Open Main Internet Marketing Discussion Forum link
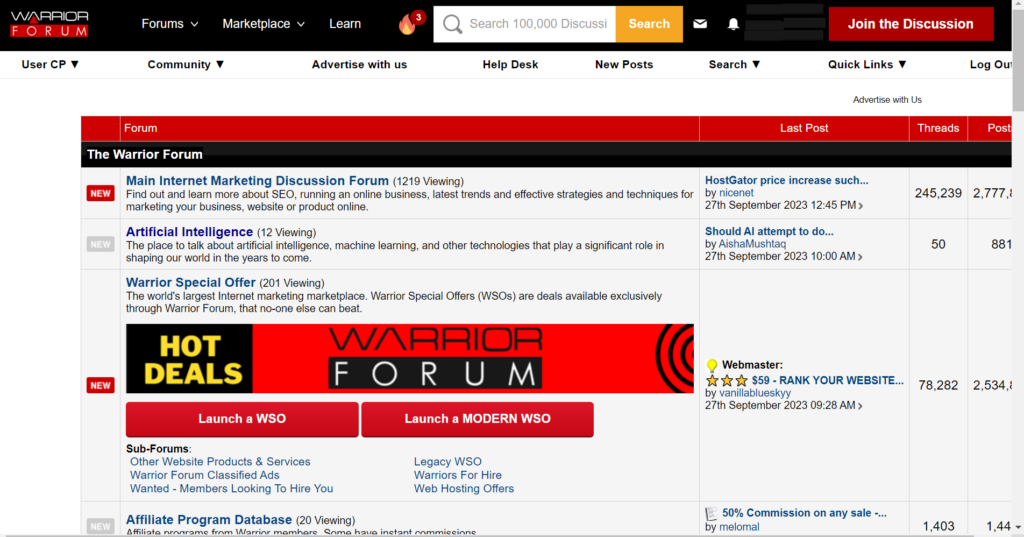Image resolution: width=1024 pixels, height=537 pixels. click(x=257, y=181)
